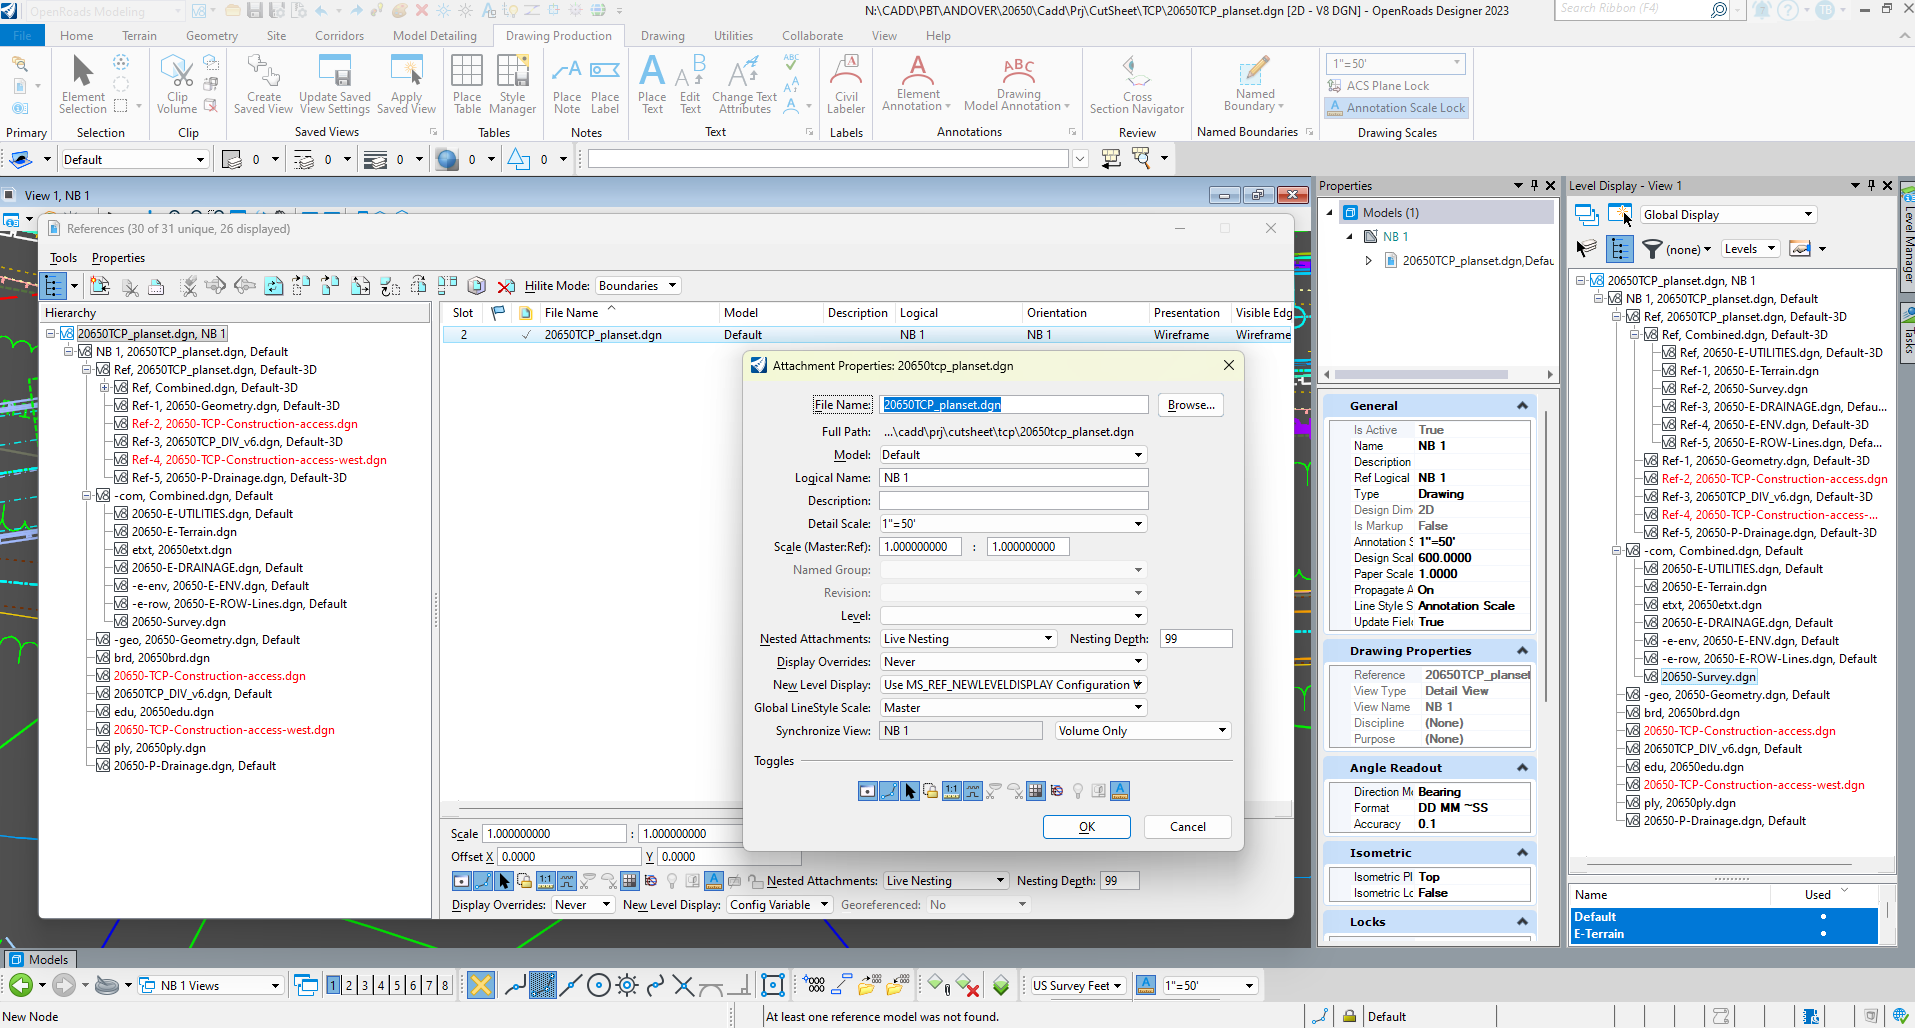
Task: Uncheck Ref-2 20650-TCP-Construction-access.dgn in Level Display
Action: [1649, 478]
